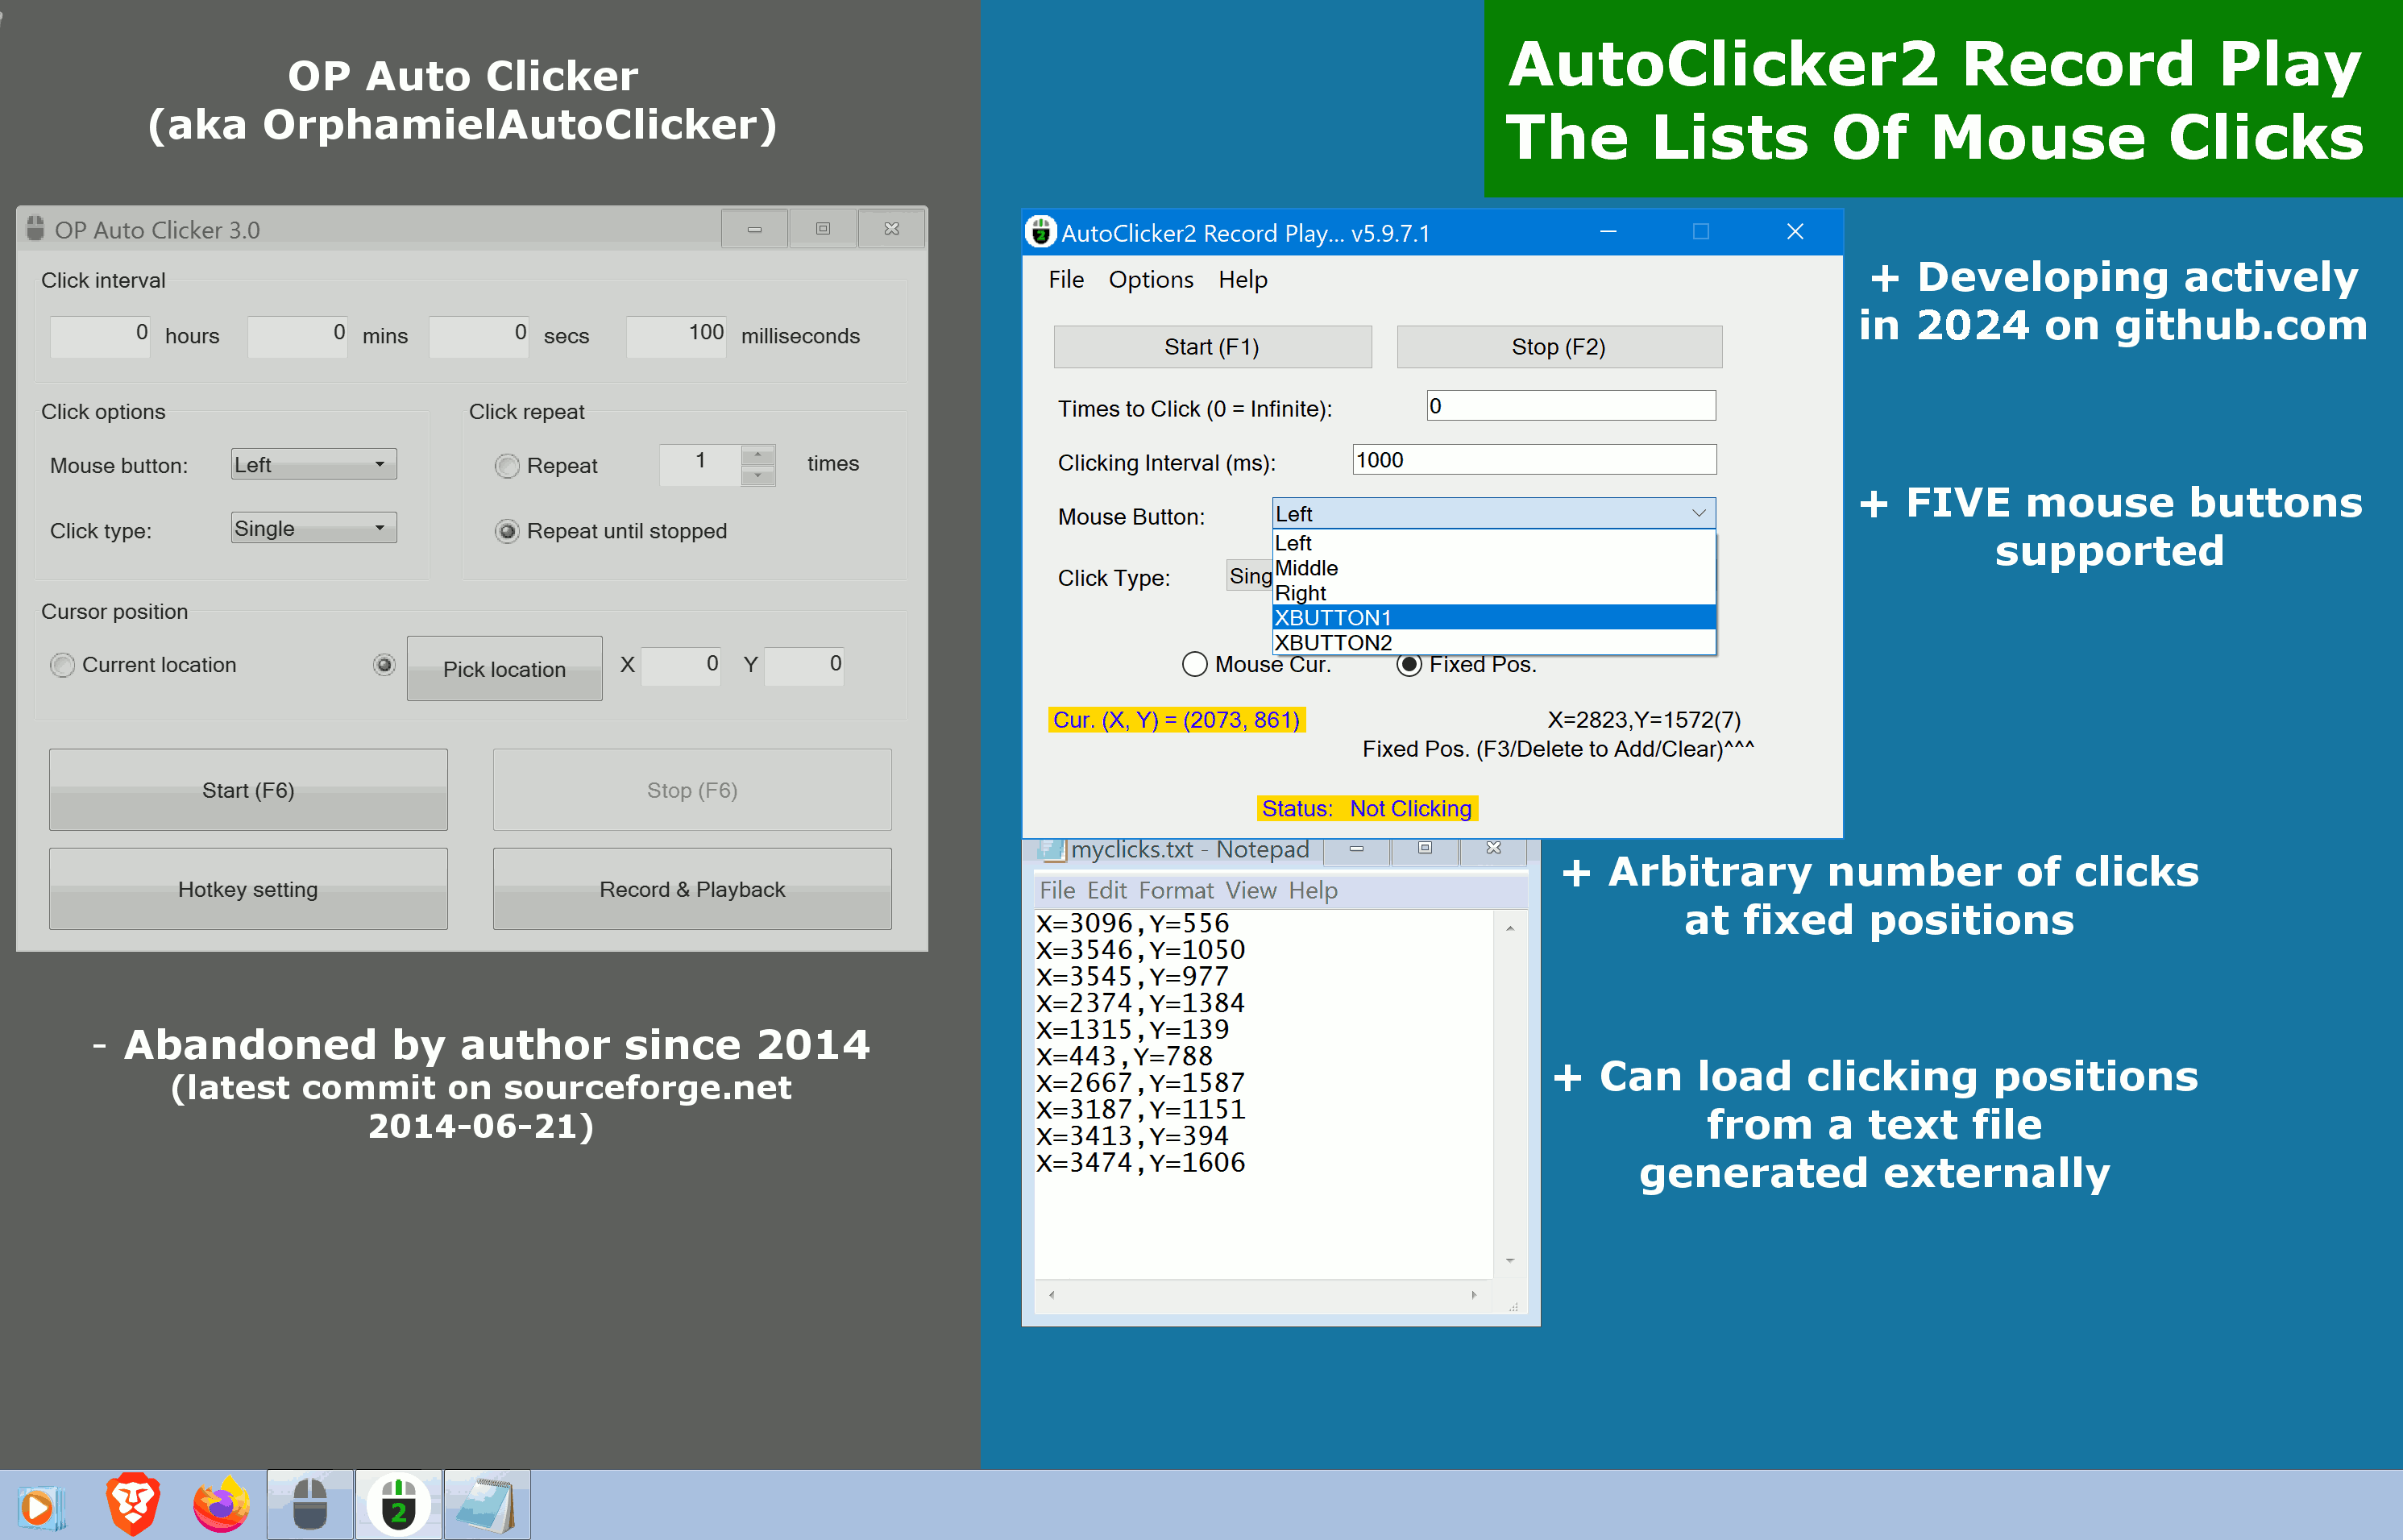Image resolution: width=2403 pixels, height=1540 pixels.
Task: Open Windows Media Player from the taskbar
Action: point(42,1503)
